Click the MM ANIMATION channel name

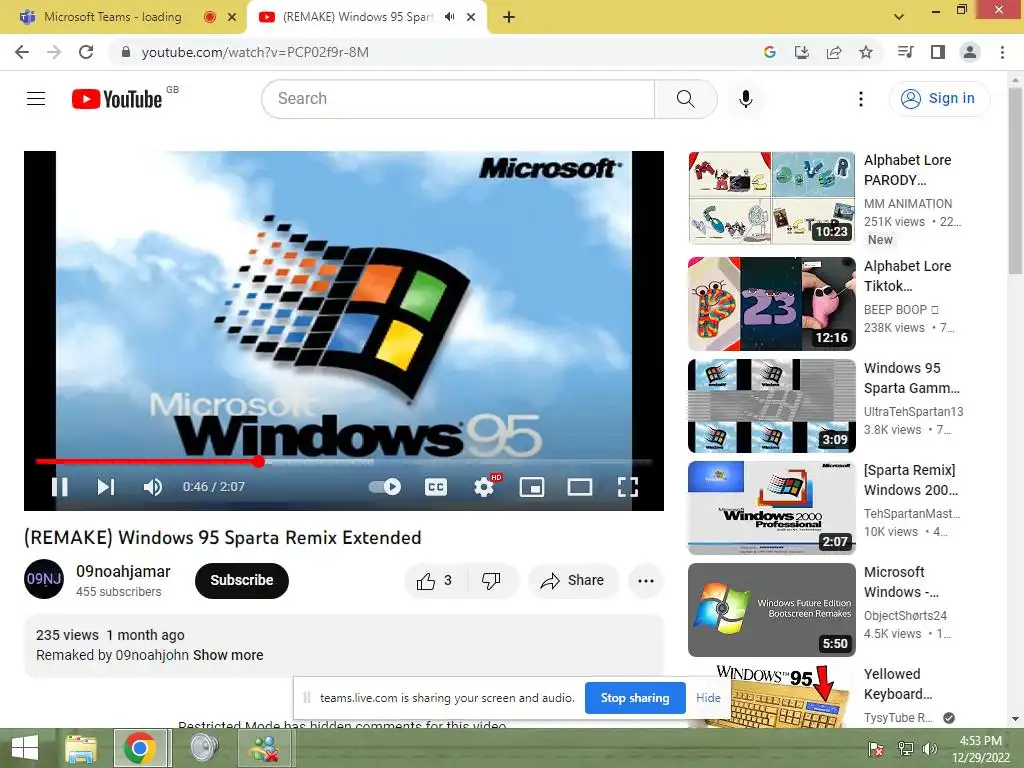tap(908, 204)
